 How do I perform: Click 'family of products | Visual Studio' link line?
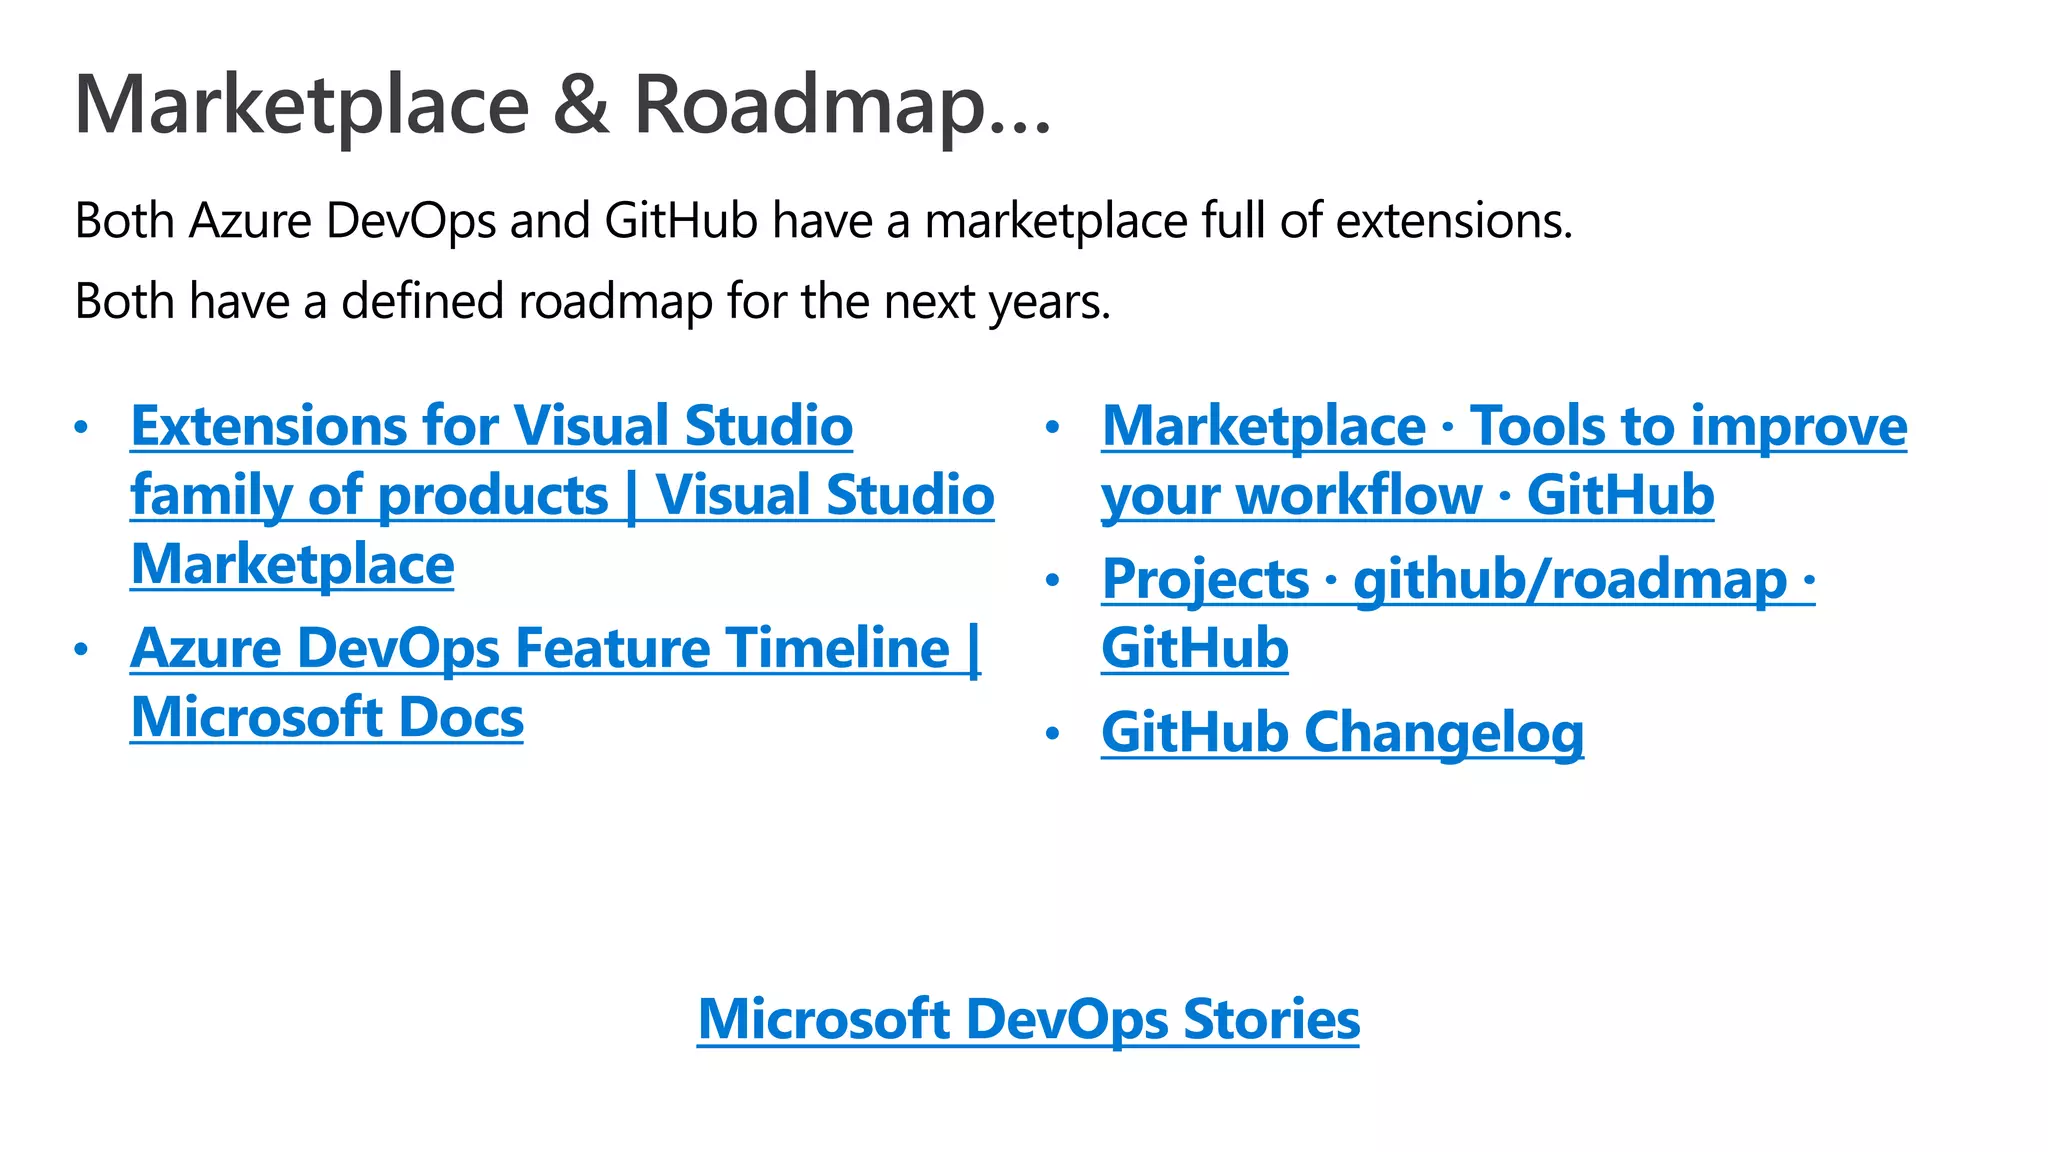click(562, 496)
